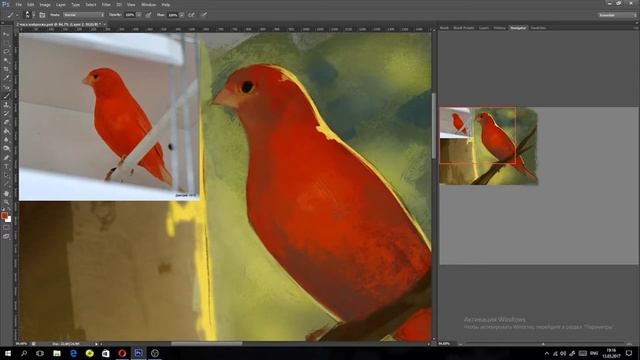The width and height of the screenshot is (640, 360).
Task: Click the Flow percentage field
Action: [173, 15]
